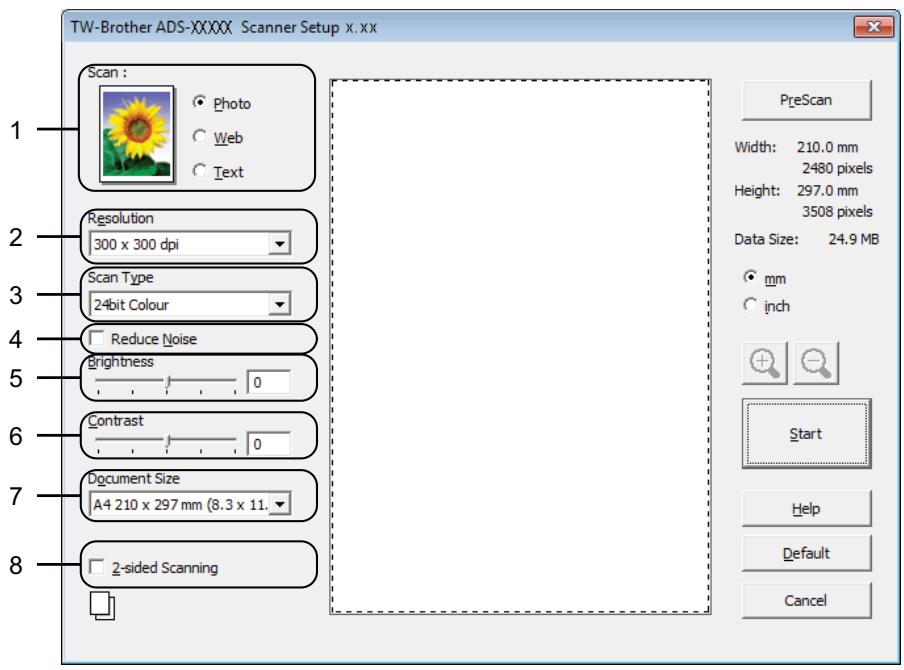Screen dimensions: 904x670
Task: Open Help for scanner setup
Action: (x=806, y=508)
